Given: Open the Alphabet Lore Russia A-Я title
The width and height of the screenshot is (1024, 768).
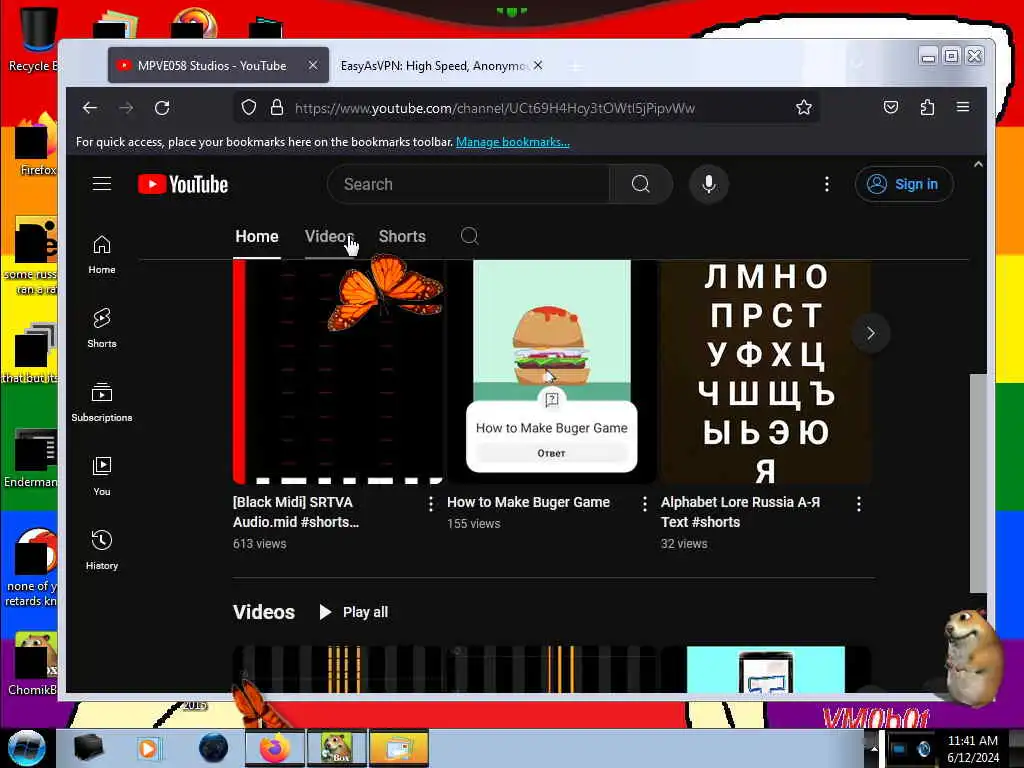Looking at the screenshot, I should click(741, 512).
